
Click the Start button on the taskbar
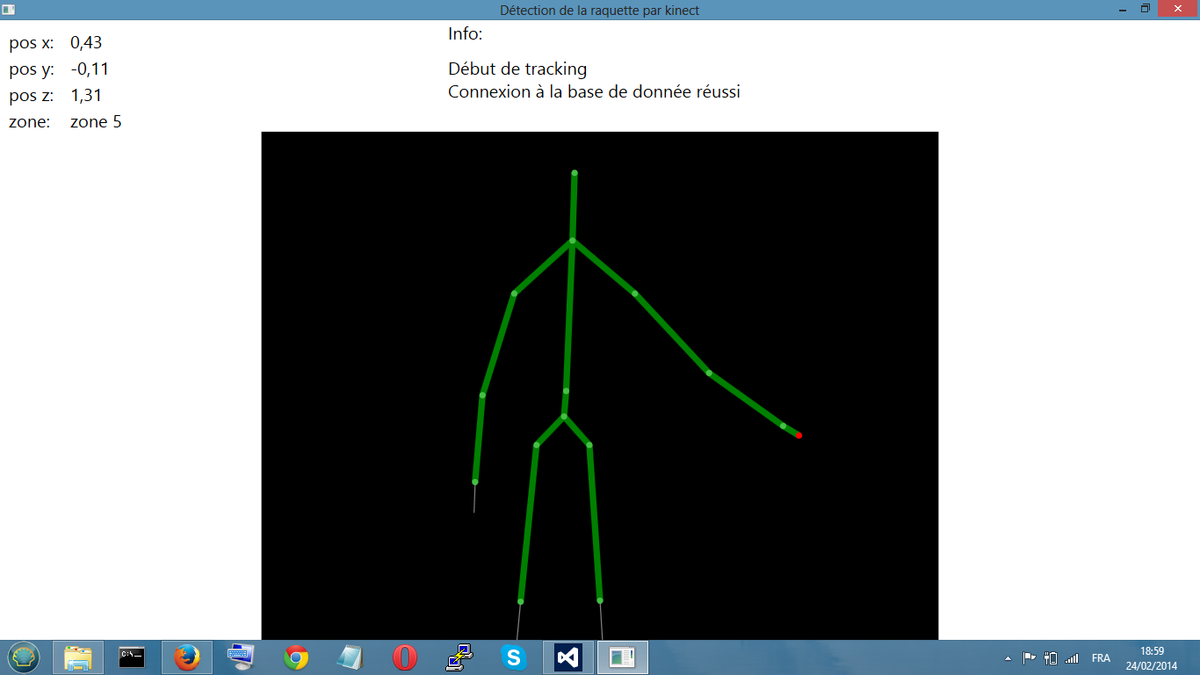coord(24,657)
